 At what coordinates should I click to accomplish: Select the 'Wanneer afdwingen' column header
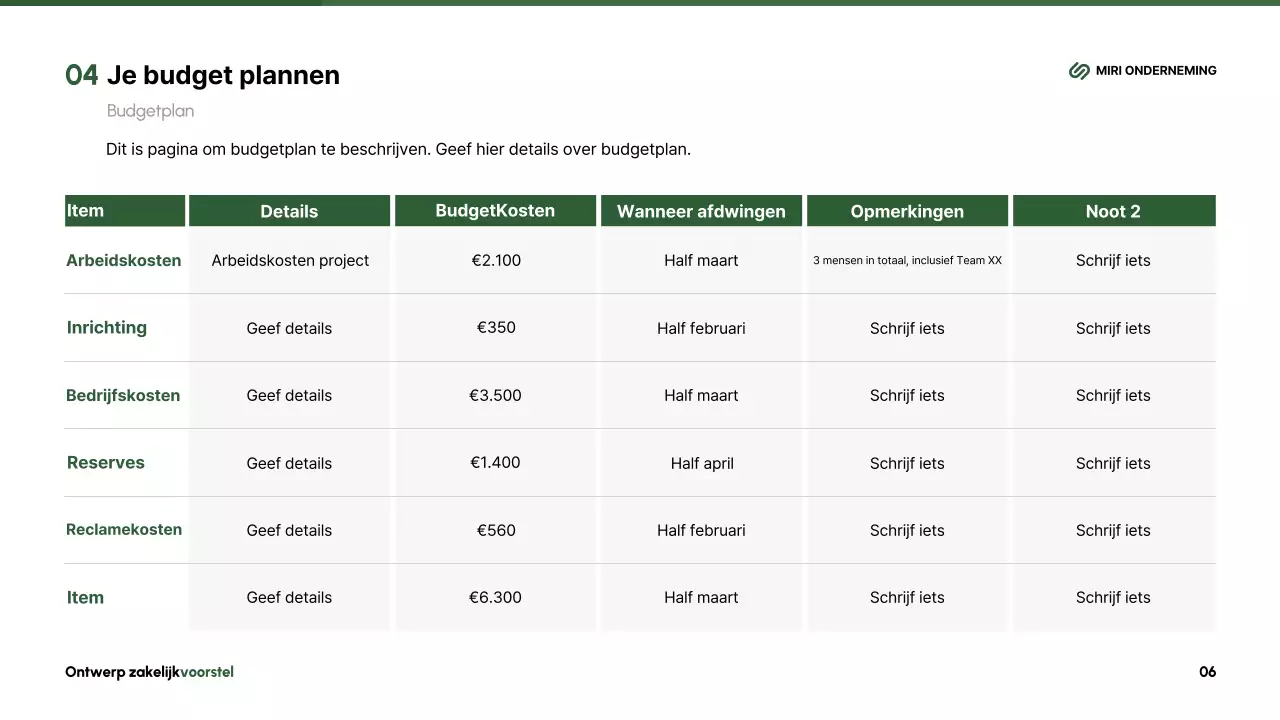pyautogui.click(x=701, y=211)
